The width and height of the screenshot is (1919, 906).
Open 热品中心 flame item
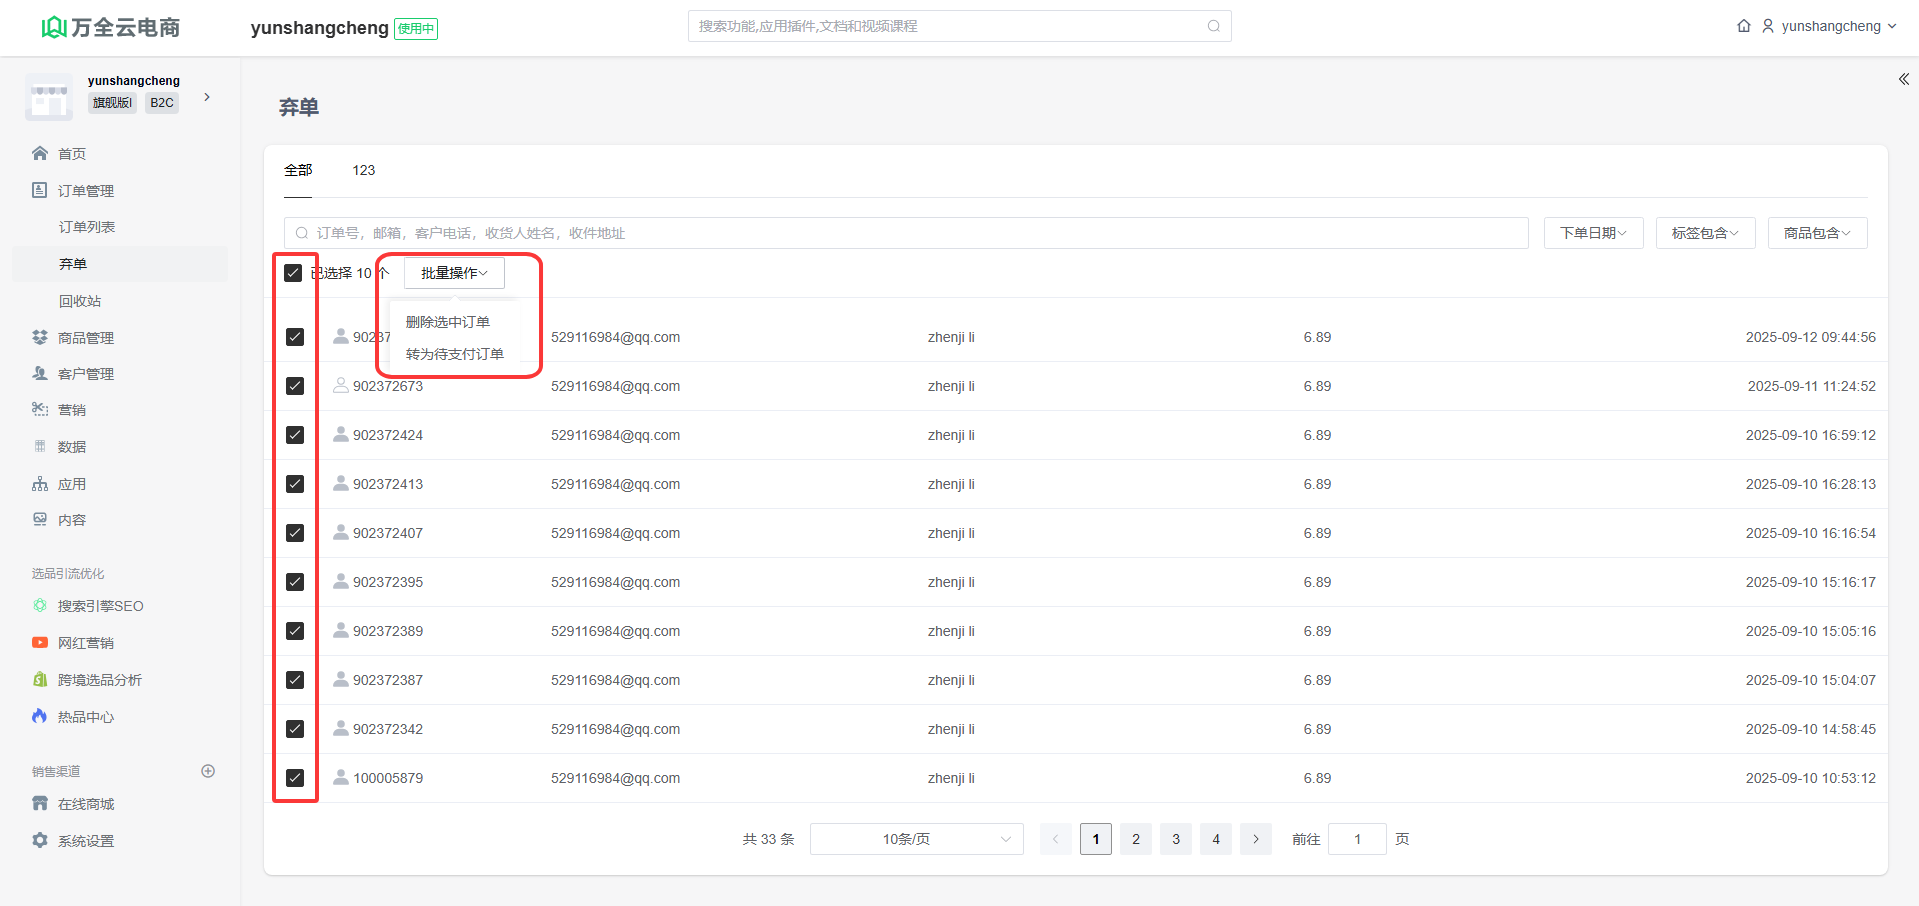[x=85, y=717]
